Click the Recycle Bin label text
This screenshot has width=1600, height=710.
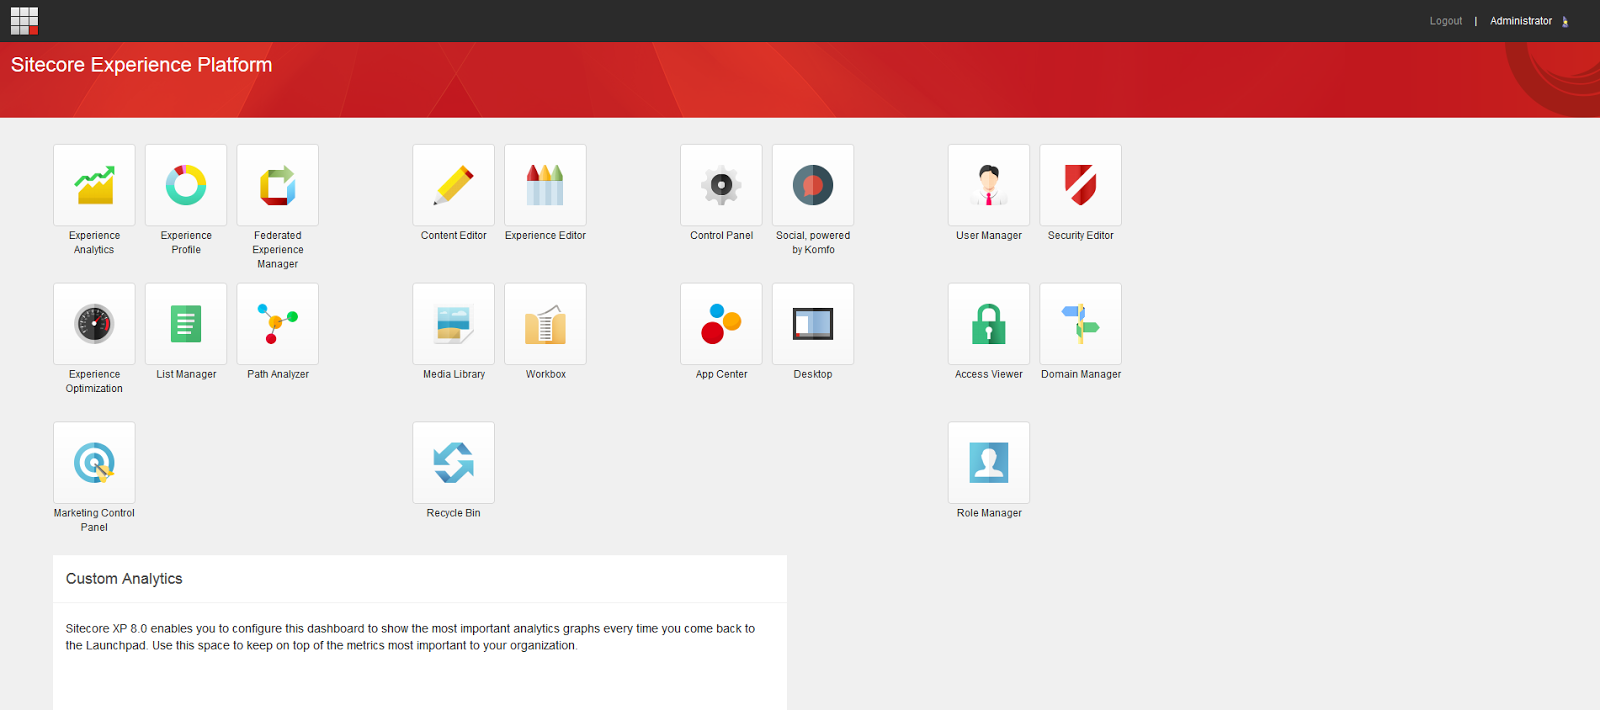[454, 513]
